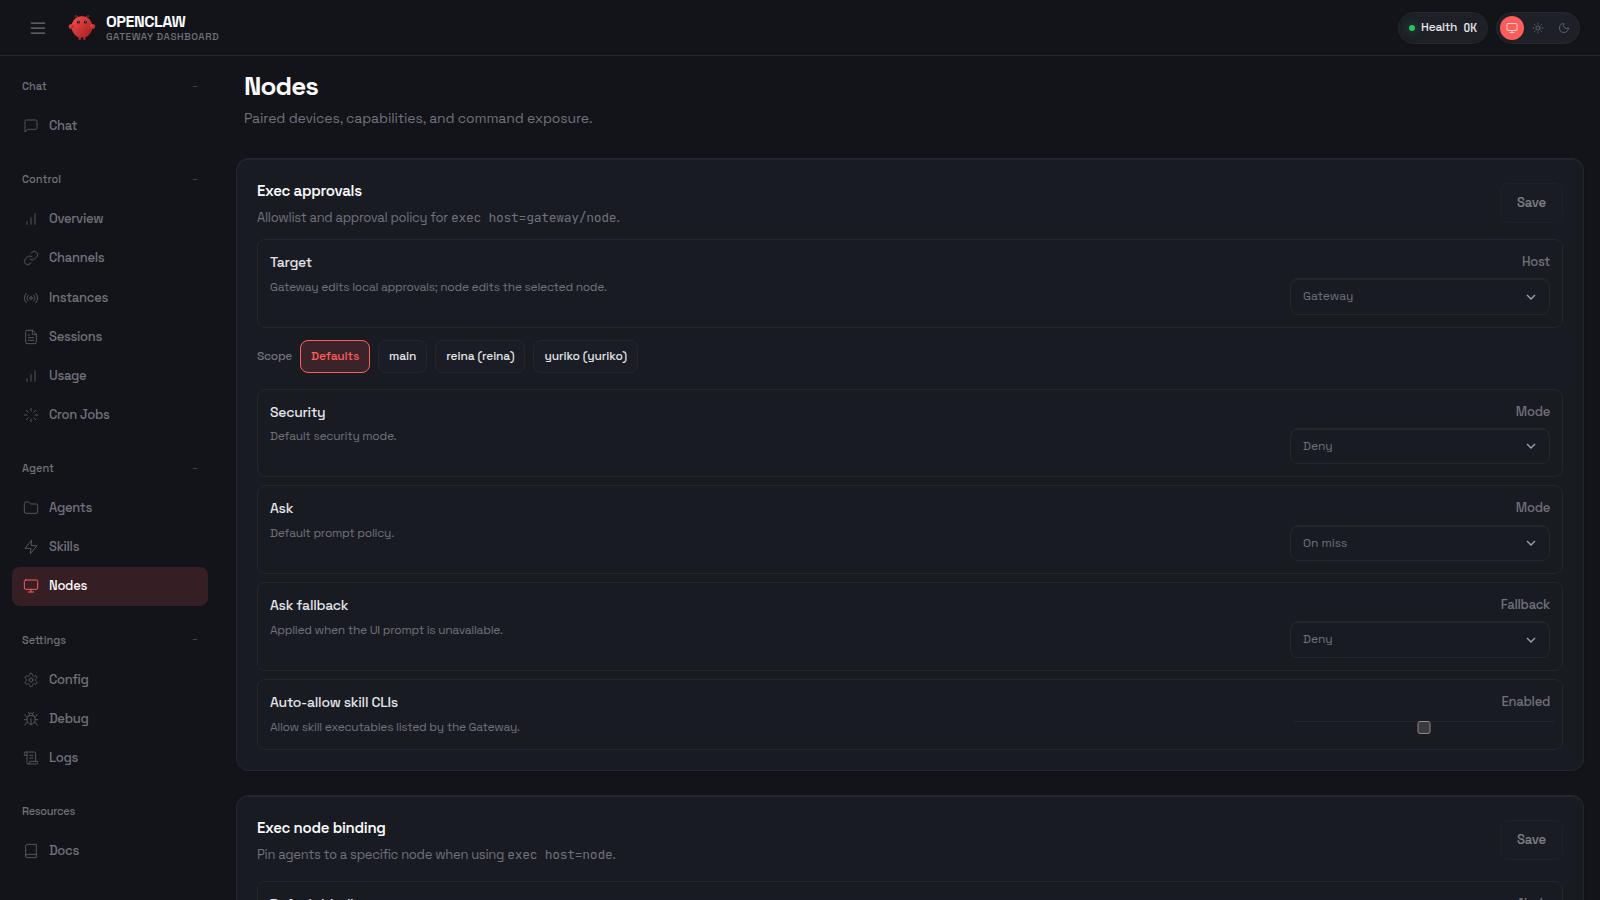The width and height of the screenshot is (1600, 900).
Task: Open the Gateway host dropdown
Action: (1419, 296)
